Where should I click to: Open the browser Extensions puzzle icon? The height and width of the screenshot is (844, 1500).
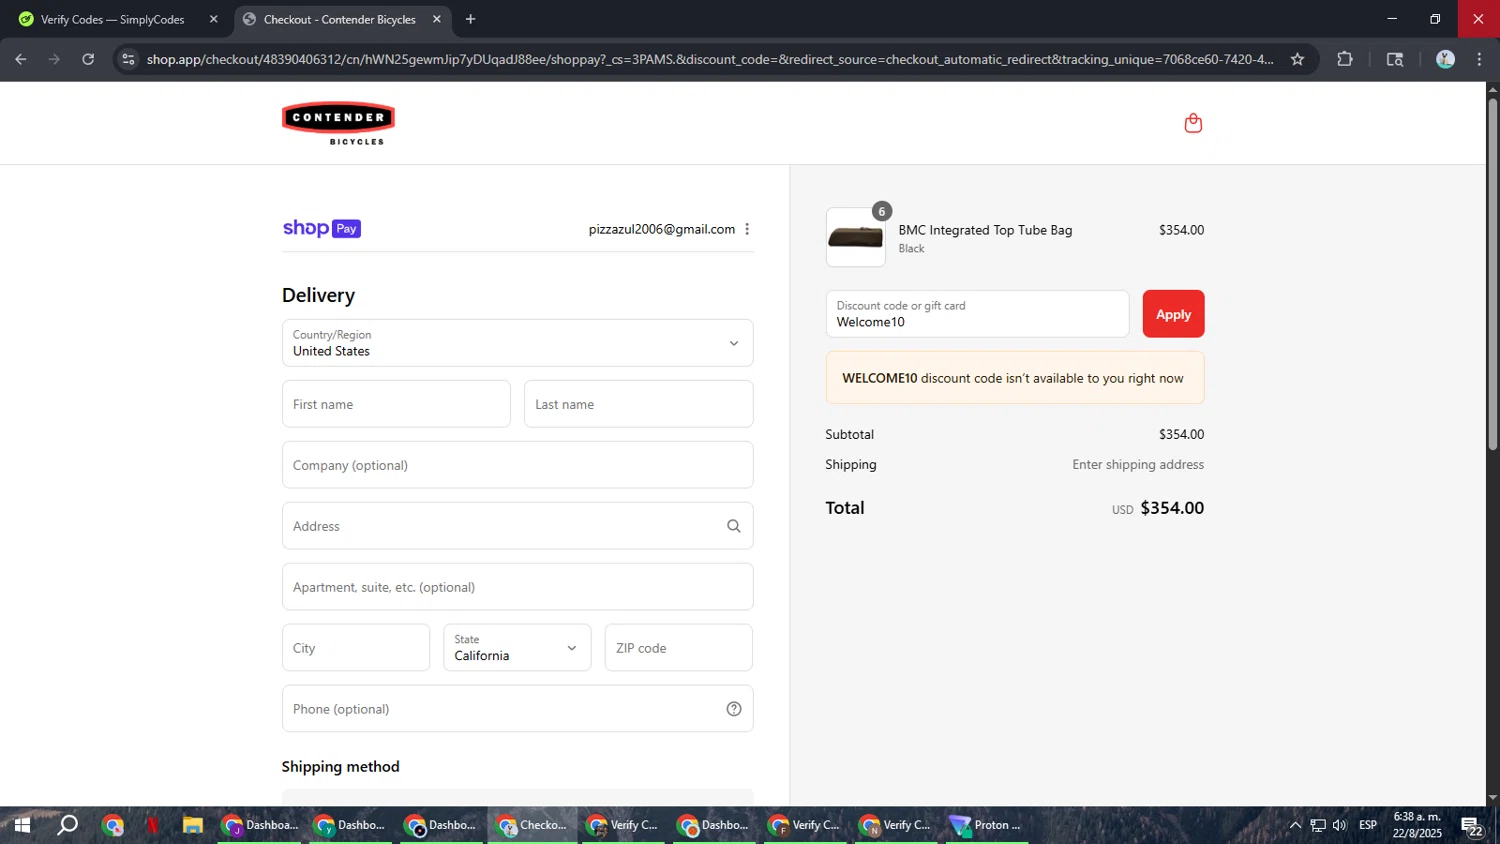pyautogui.click(x=1345, y=59)
